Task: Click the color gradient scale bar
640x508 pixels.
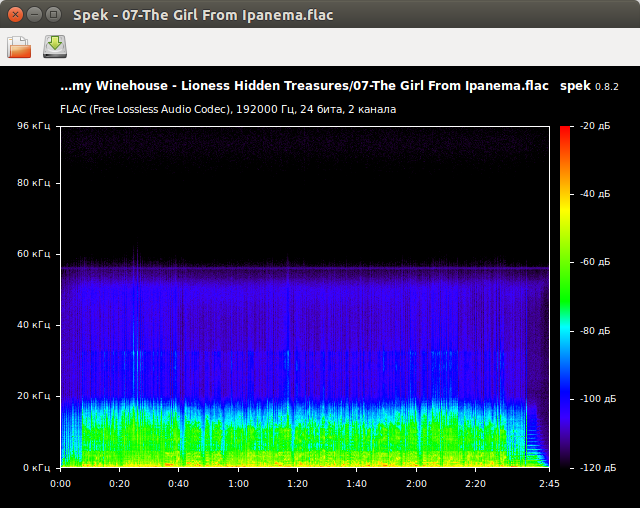Action: click(566, 296)
